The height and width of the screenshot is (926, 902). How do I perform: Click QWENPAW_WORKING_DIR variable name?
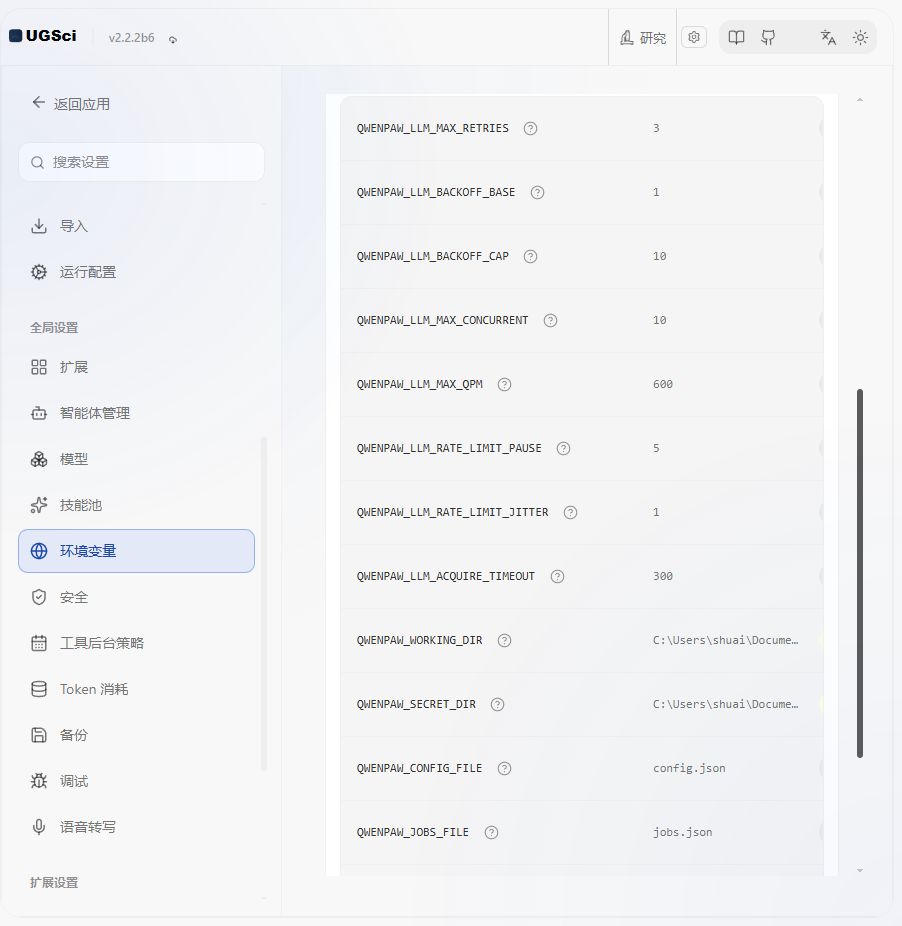pos(419,641)
